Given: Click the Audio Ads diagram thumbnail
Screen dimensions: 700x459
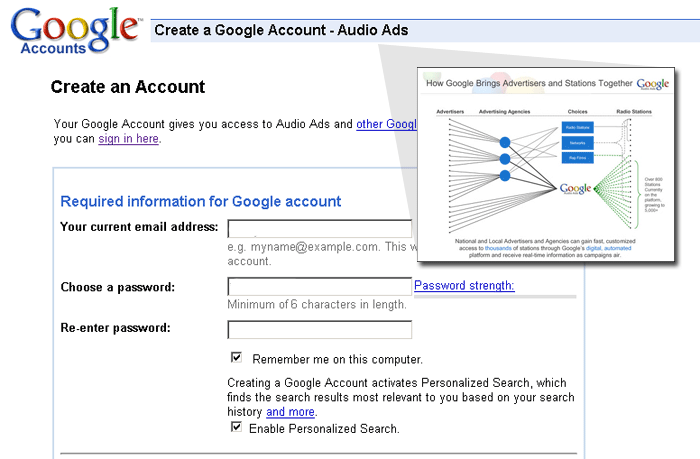Looking at the screenshot, I should 546,164.
